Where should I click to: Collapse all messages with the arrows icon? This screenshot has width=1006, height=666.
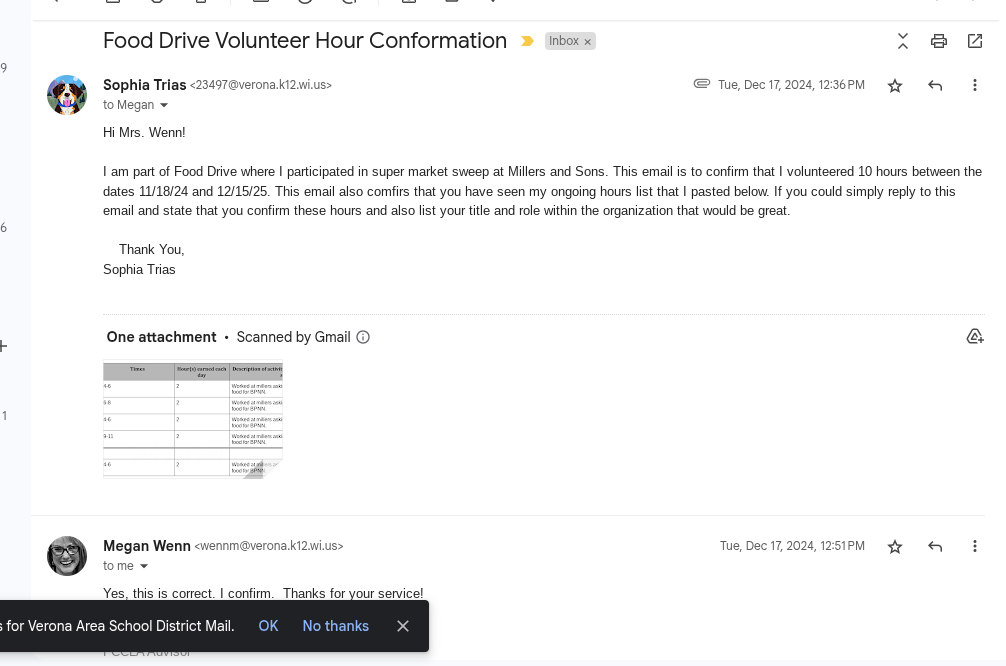[x=903, y=41]
